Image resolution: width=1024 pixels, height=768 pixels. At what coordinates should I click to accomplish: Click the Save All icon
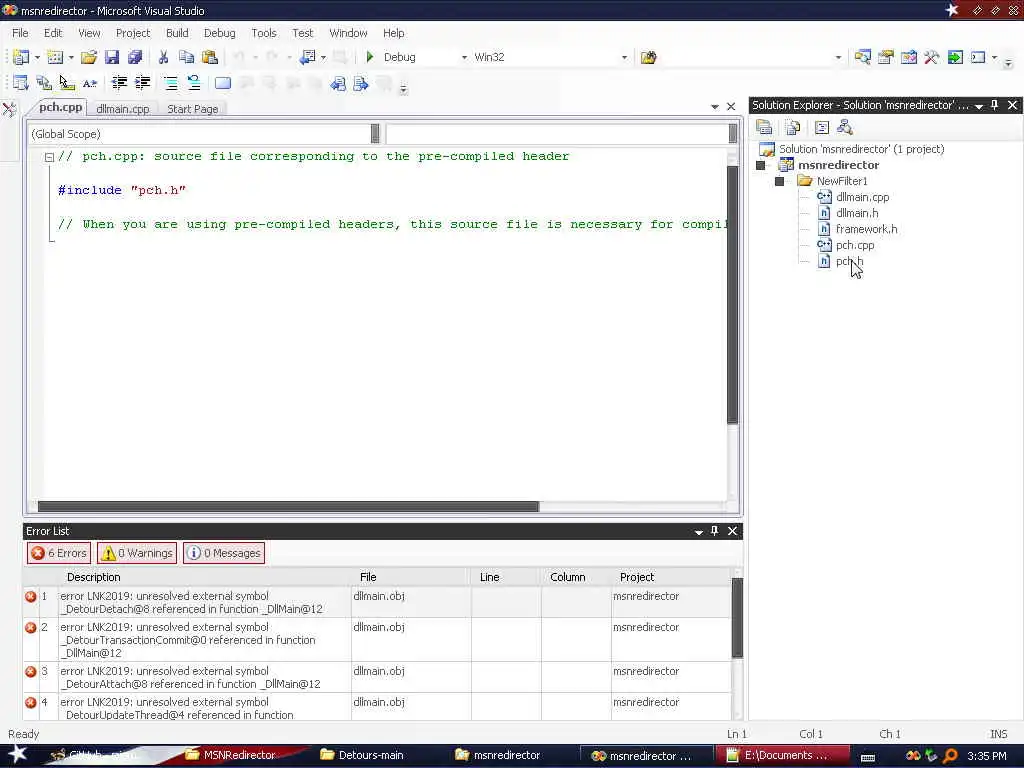point(135,57)
